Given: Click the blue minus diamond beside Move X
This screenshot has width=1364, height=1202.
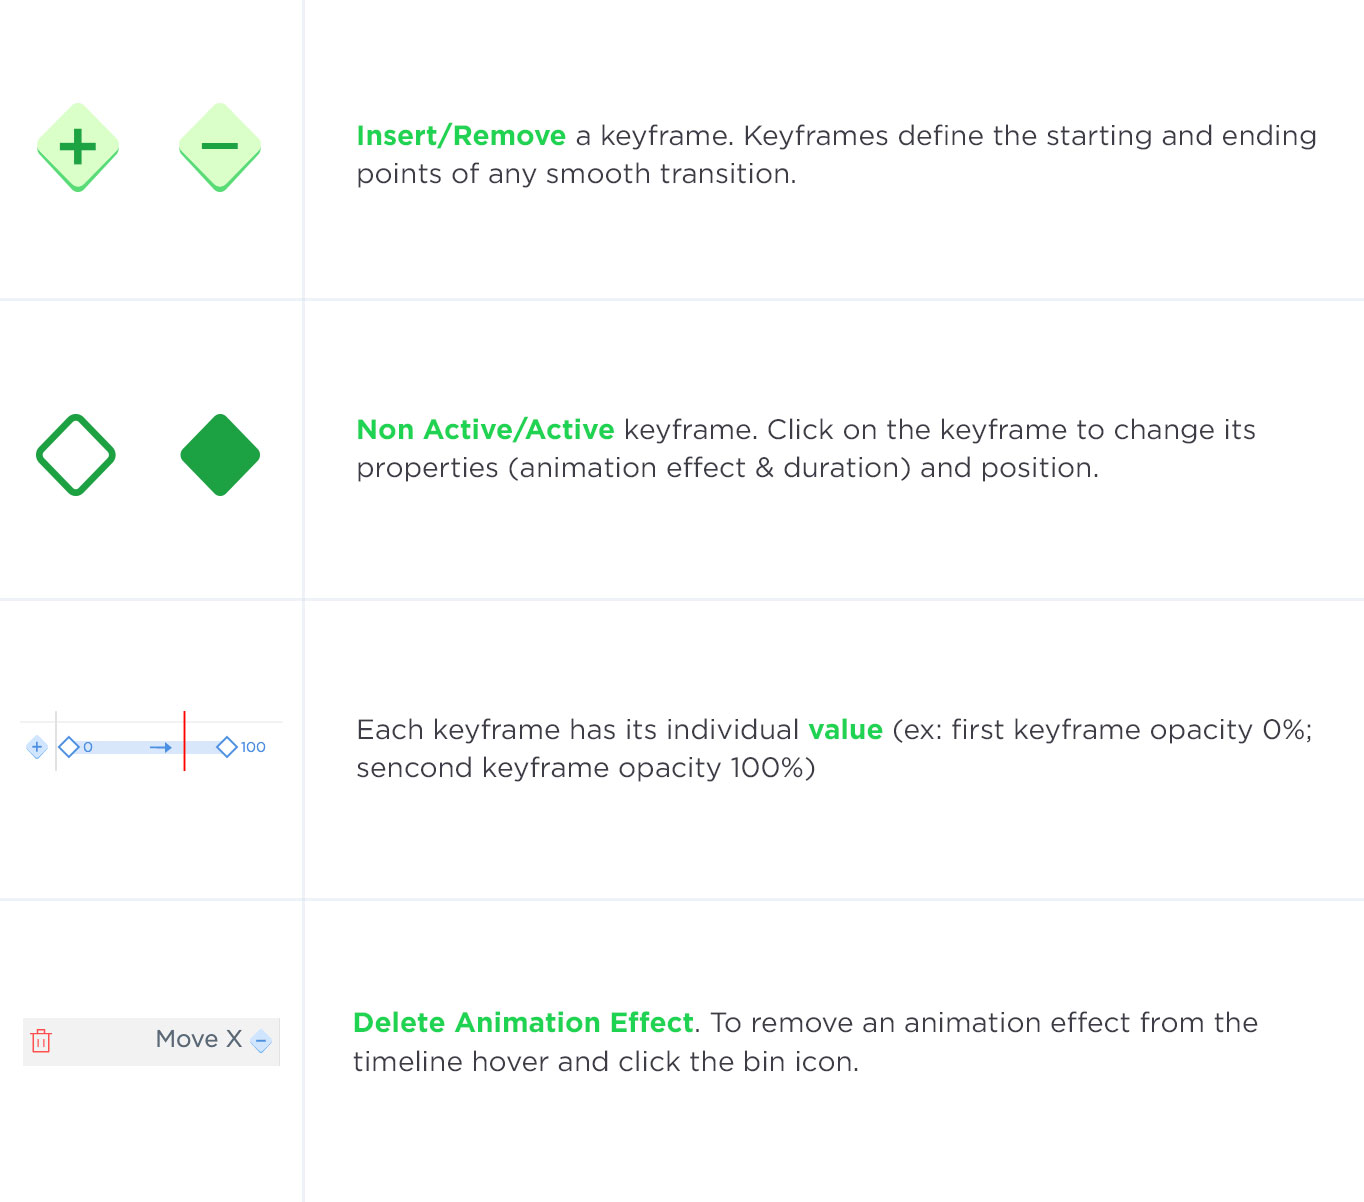Looking at the screenshot, I should click(x=261, y=1041).
